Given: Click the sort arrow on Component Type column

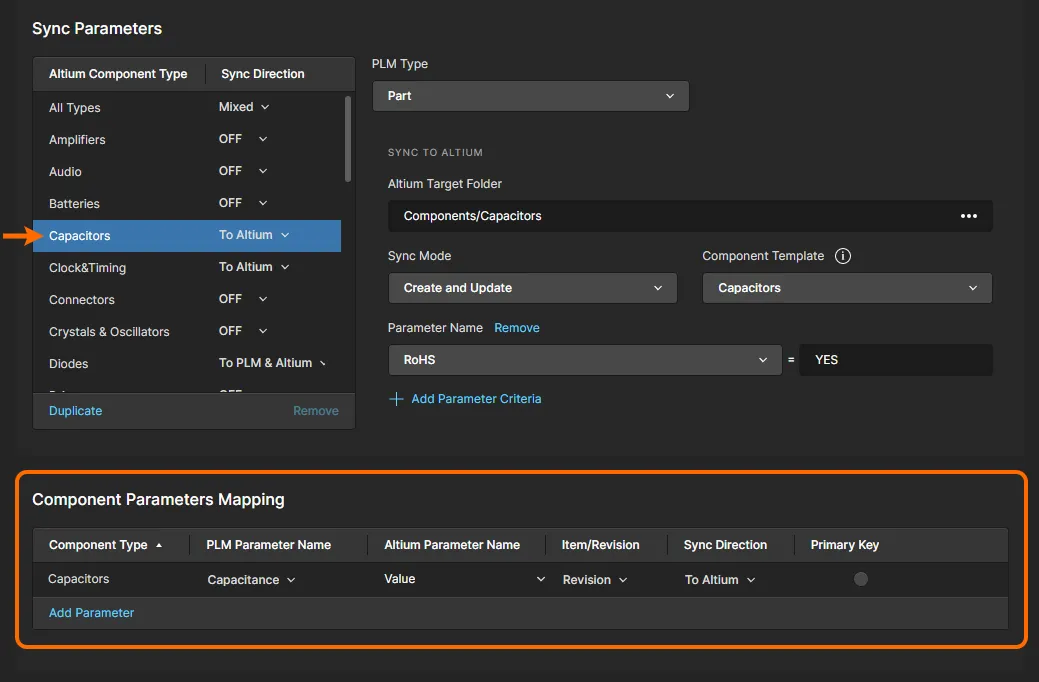Looking at the screenshot, I should tap(158, 545).
